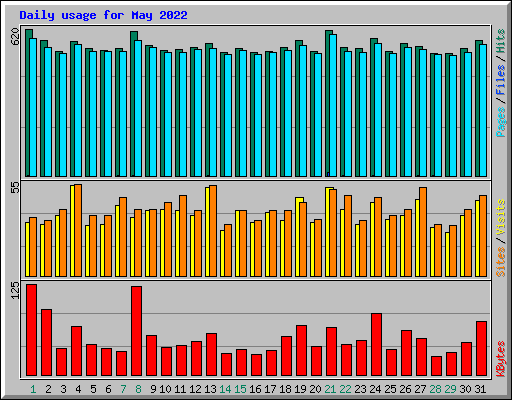
Task: Click day label '13' on the x-axis
Action: (210, 389)
